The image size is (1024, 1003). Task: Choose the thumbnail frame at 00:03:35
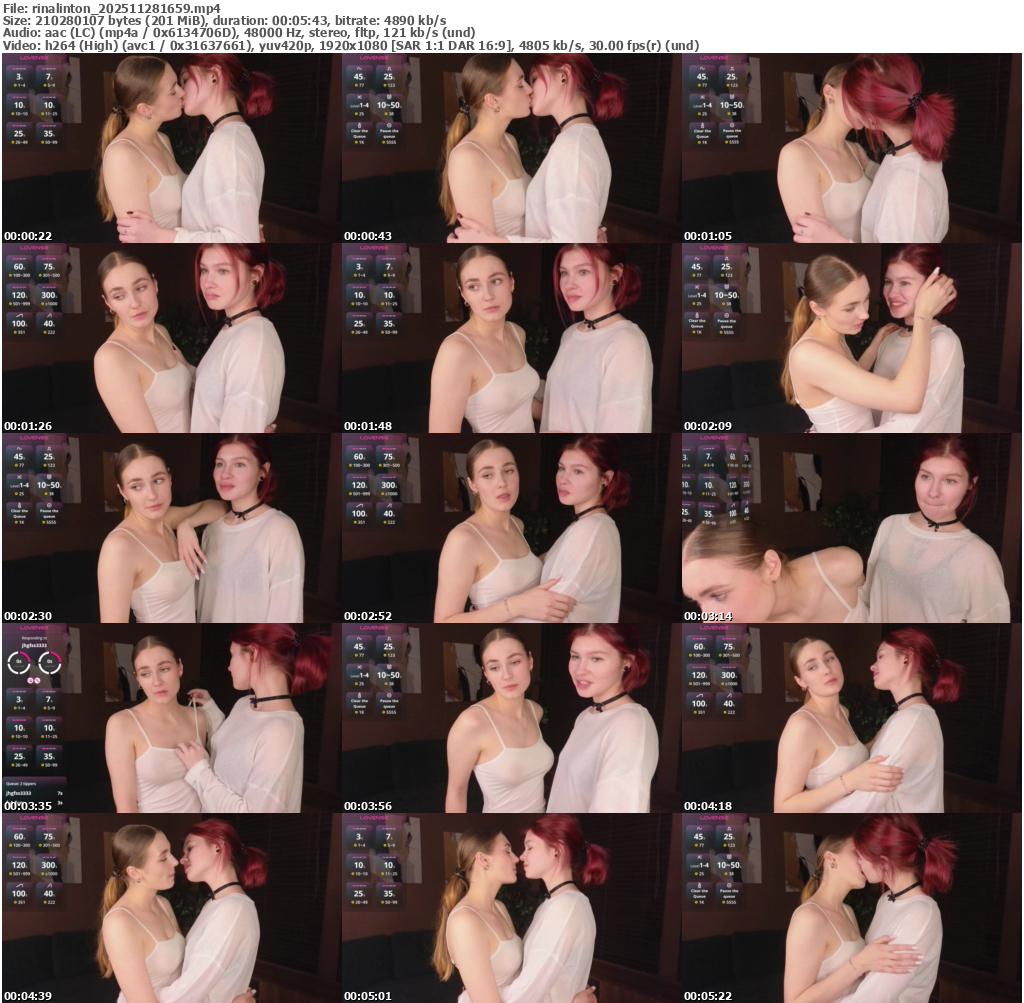(171, 718)
